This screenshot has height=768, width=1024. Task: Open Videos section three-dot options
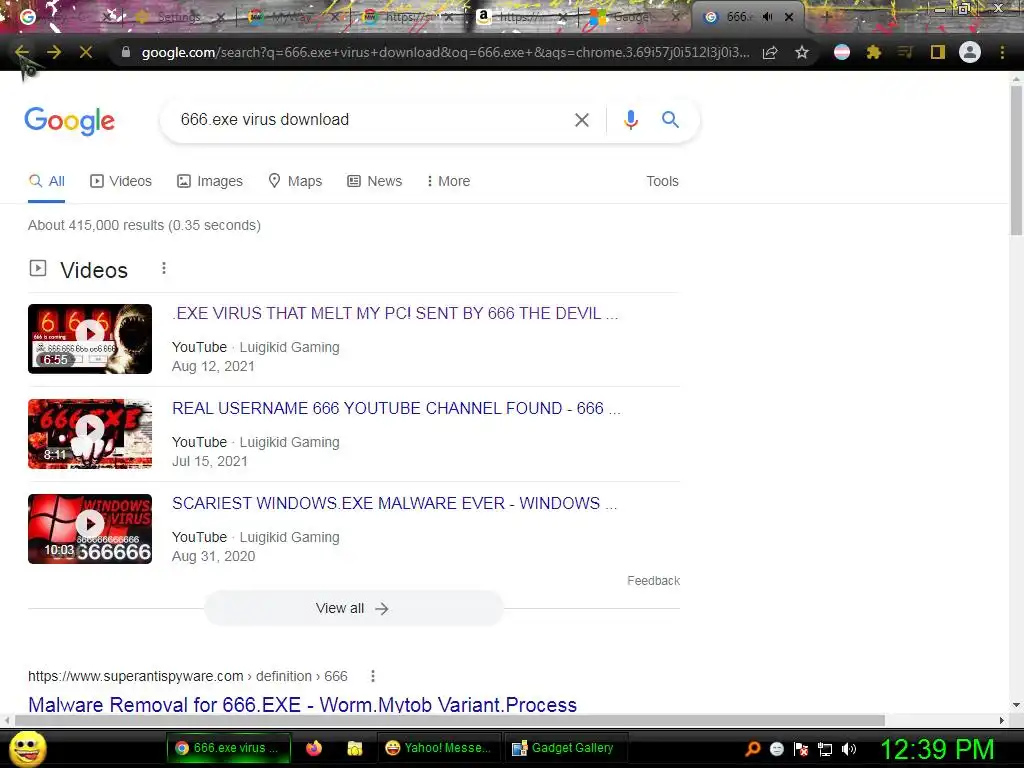pos(164,268)
